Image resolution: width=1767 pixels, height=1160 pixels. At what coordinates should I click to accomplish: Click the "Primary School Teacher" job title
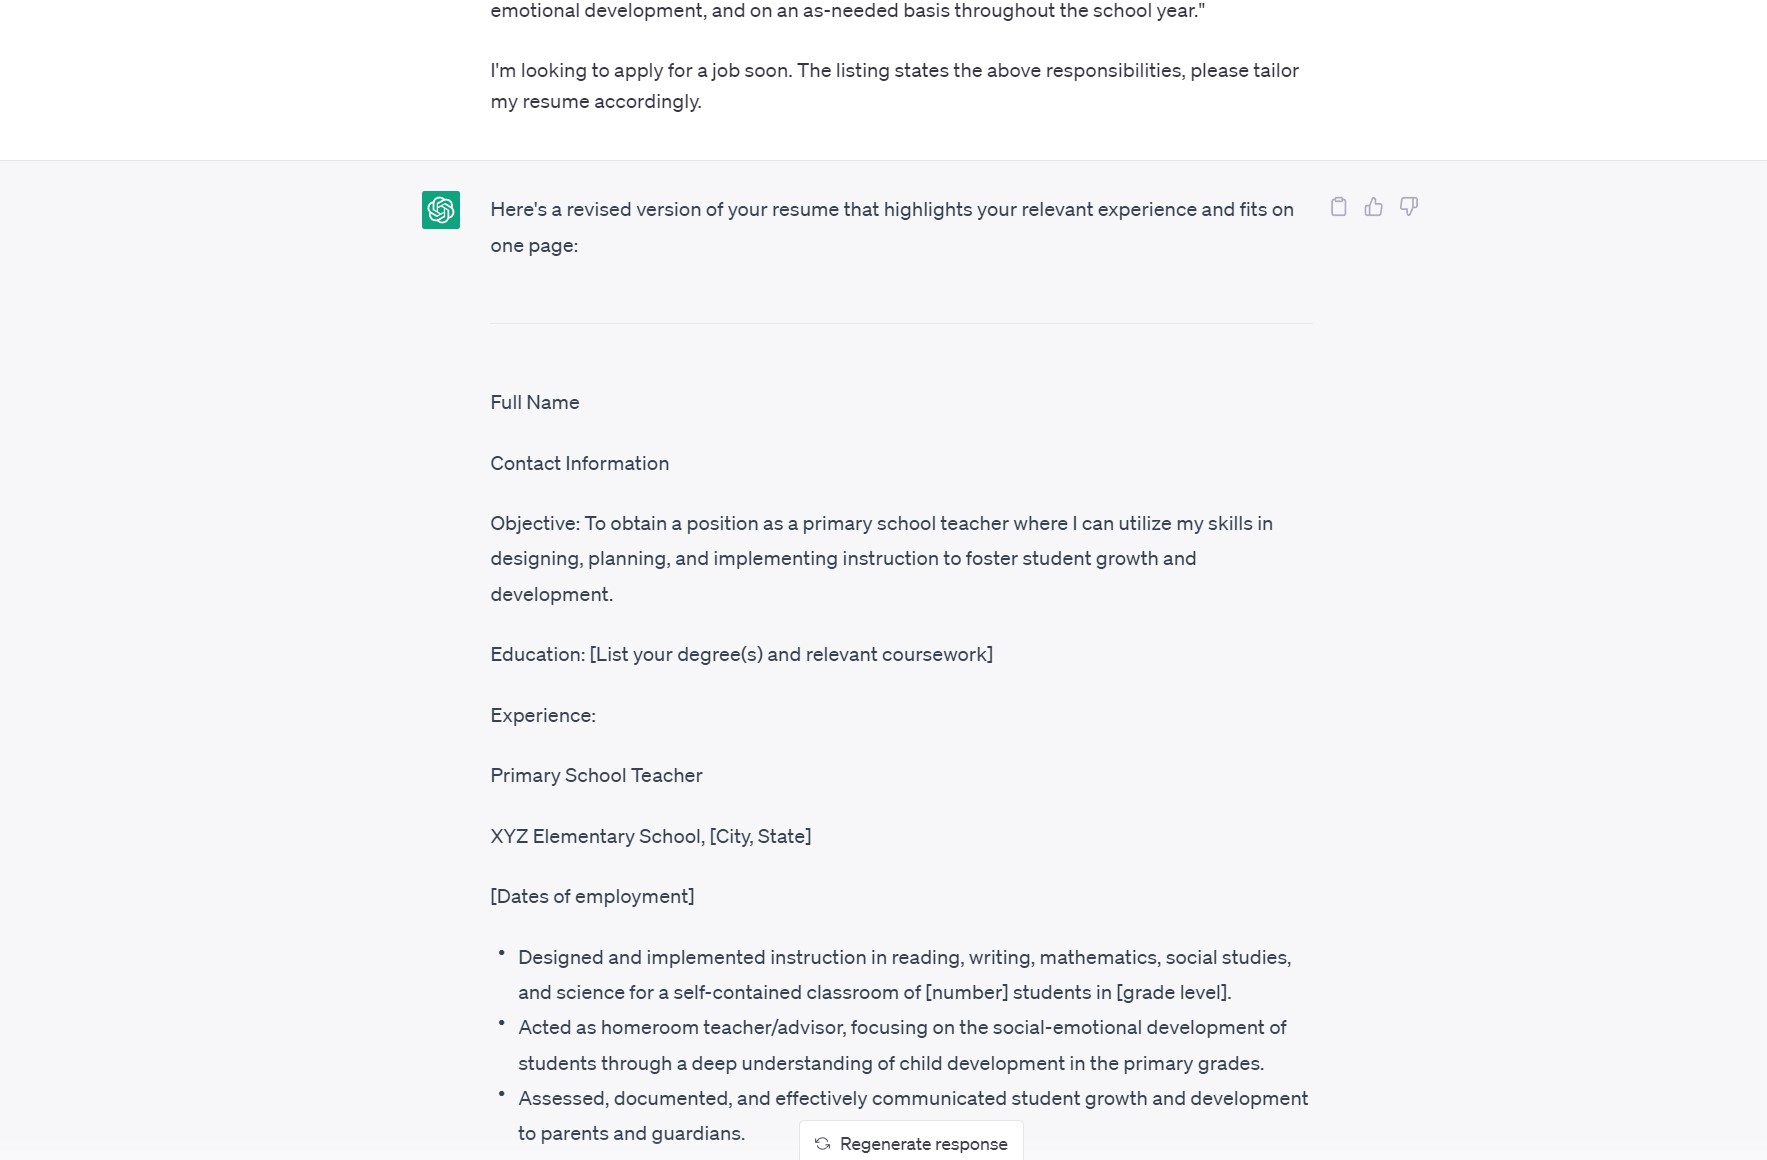(596, 775)
